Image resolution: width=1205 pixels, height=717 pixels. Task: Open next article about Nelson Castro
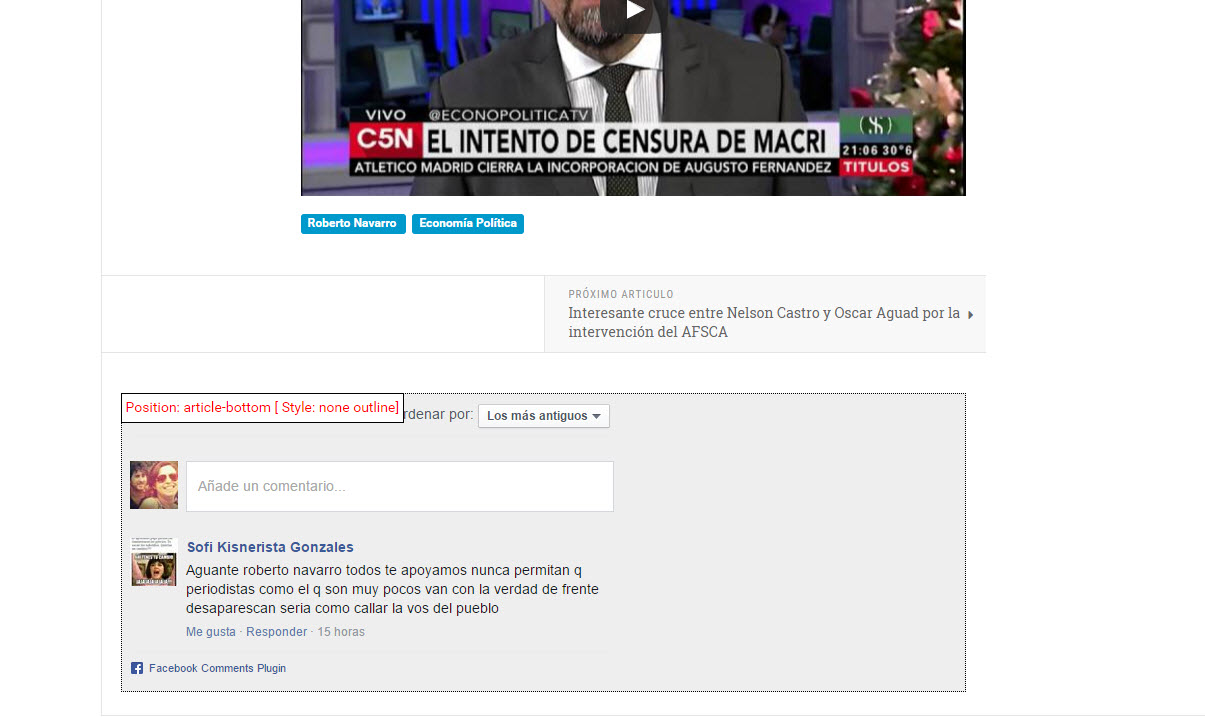coord(764,322)
